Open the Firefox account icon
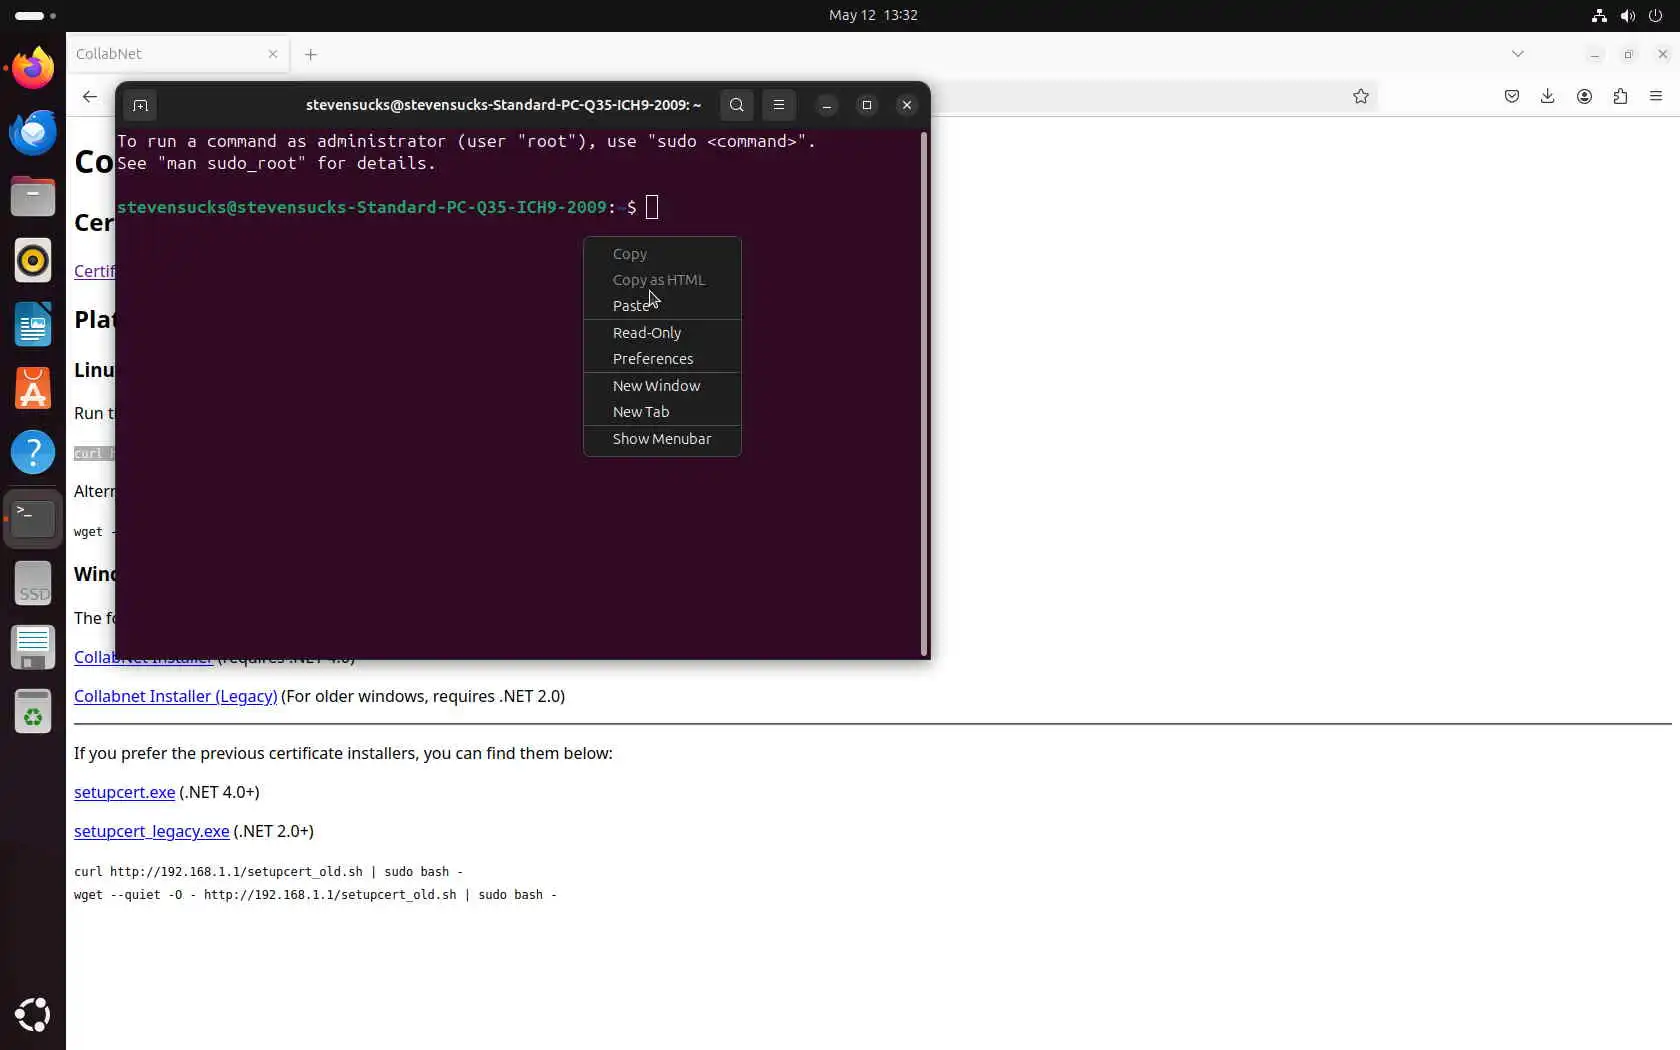The image size is (1680, 1050). click(x=1584, y=96)
